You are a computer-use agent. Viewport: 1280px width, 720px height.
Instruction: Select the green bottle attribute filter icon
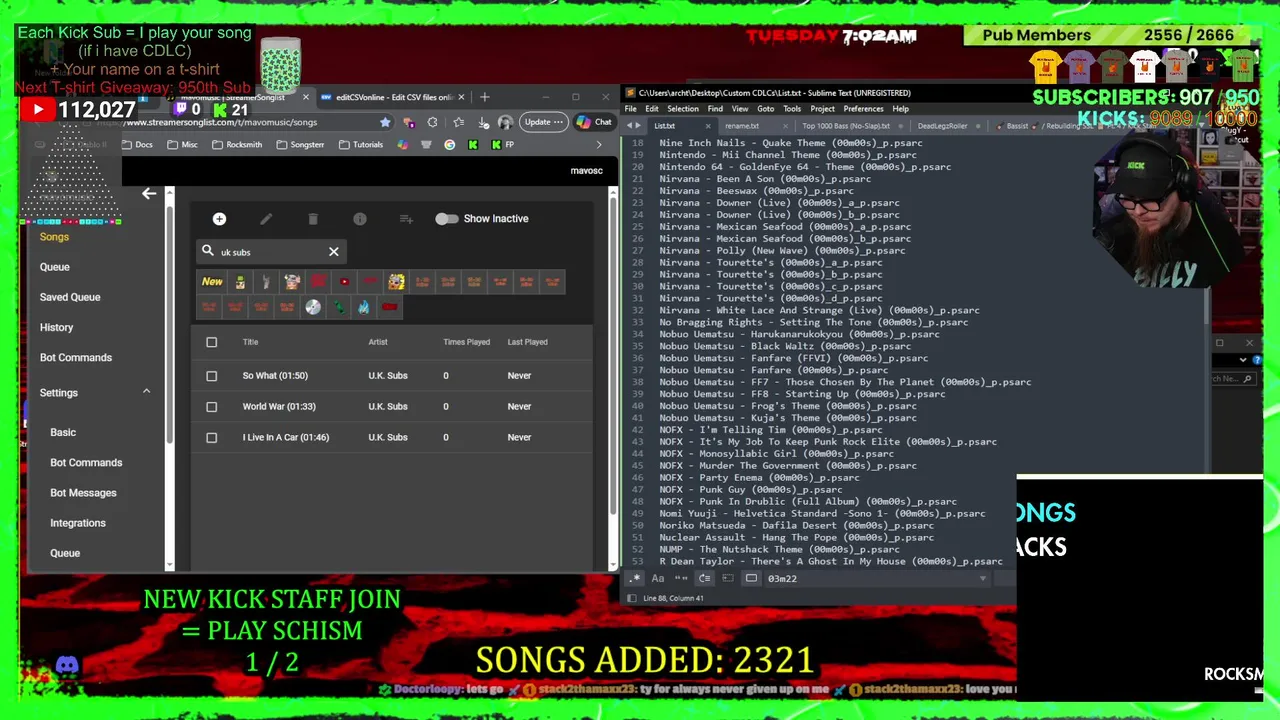point(339,307)
